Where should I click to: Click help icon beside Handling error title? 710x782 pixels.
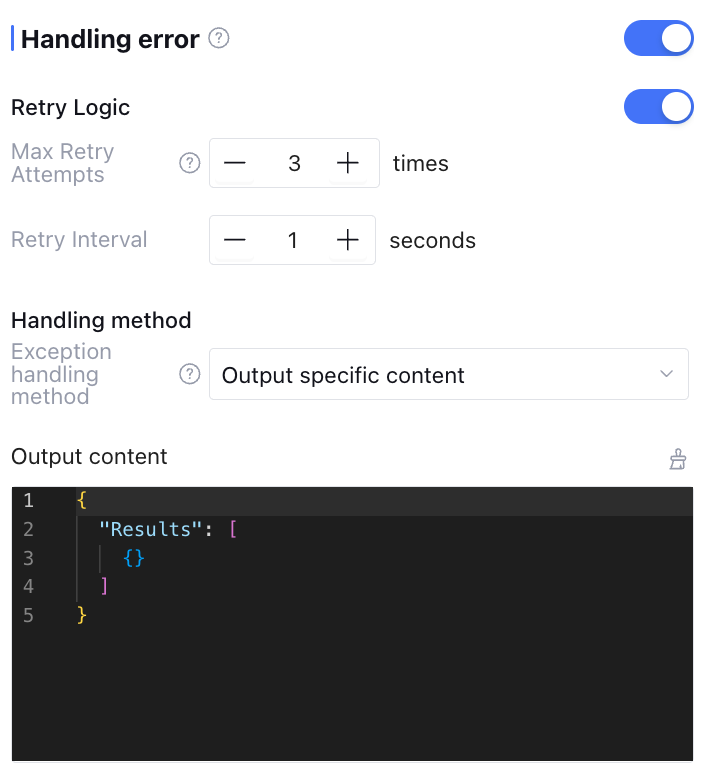[219, 39]
